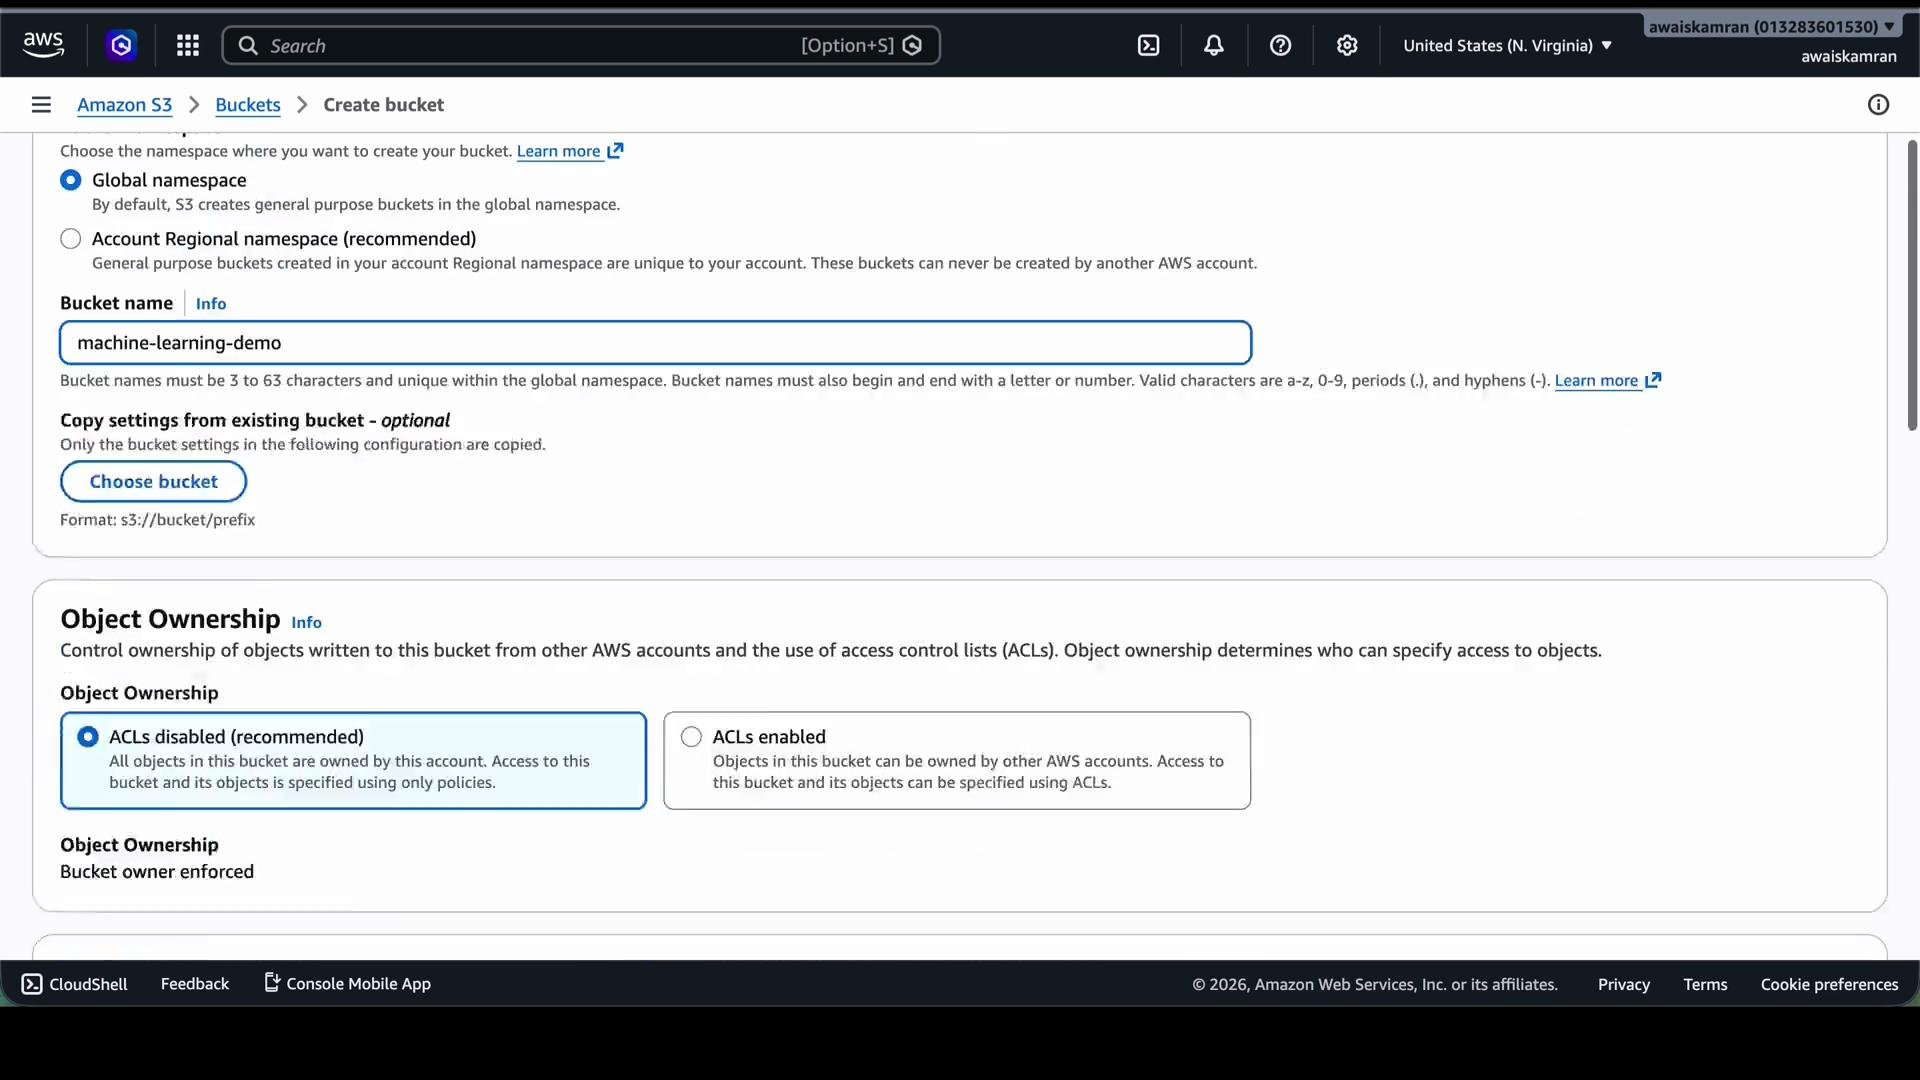Click 'Copy settings from existing bucket' heading
This screenshot has height=1080, width=1920.
255,420
